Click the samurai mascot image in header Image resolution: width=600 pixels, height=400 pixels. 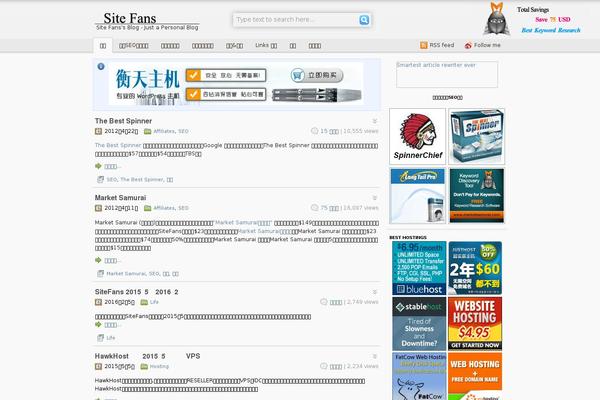(497, 19)
